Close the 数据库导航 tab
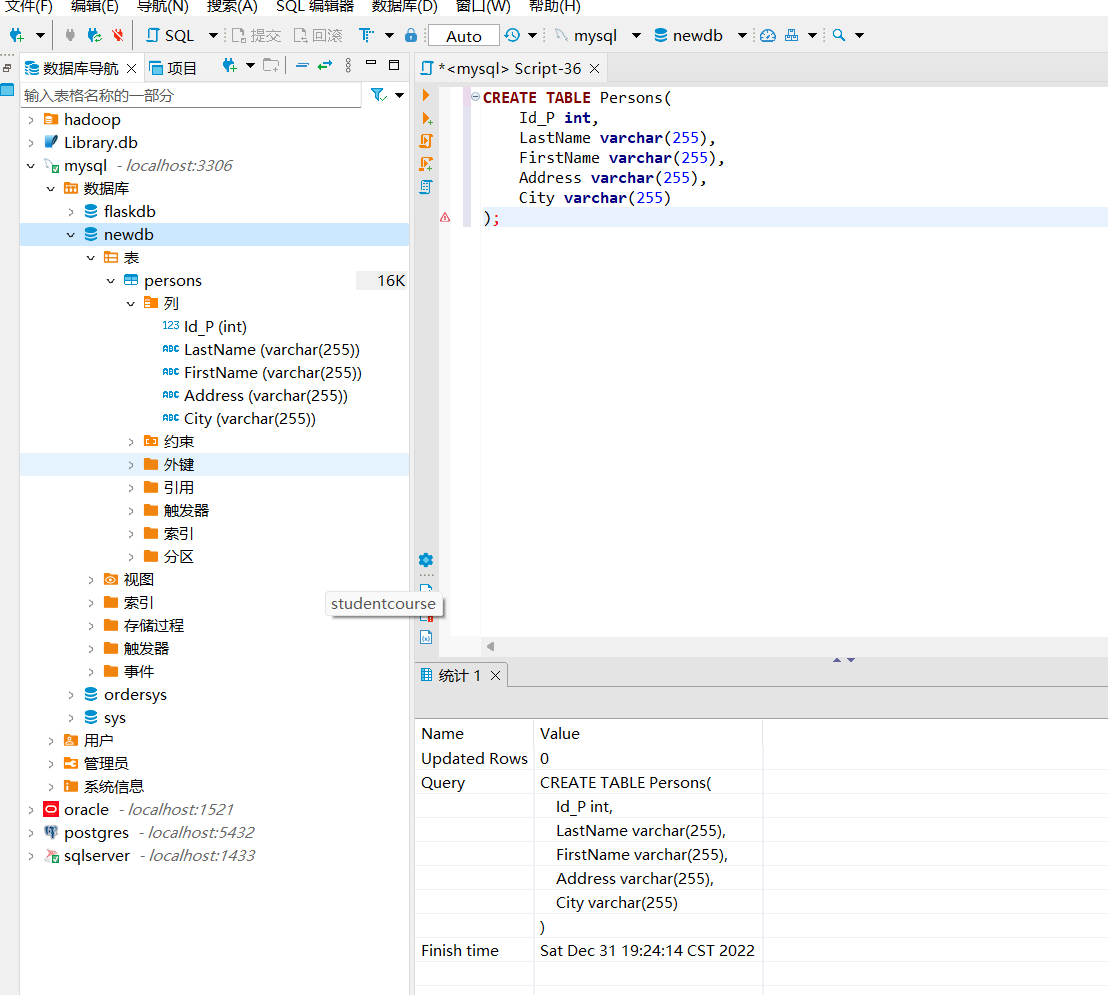The height and width of the screenshot is (995, 1108). tap(131, 69)
